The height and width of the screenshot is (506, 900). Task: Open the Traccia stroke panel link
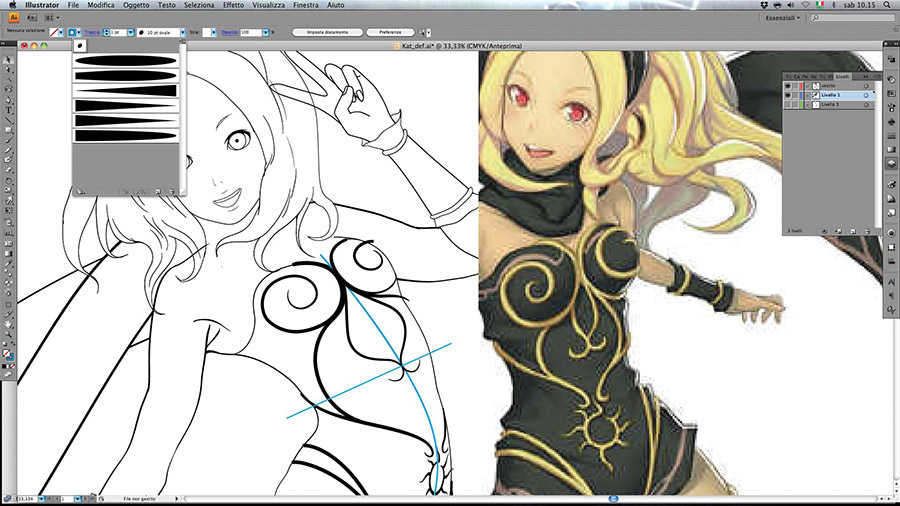tap(92, 32)
